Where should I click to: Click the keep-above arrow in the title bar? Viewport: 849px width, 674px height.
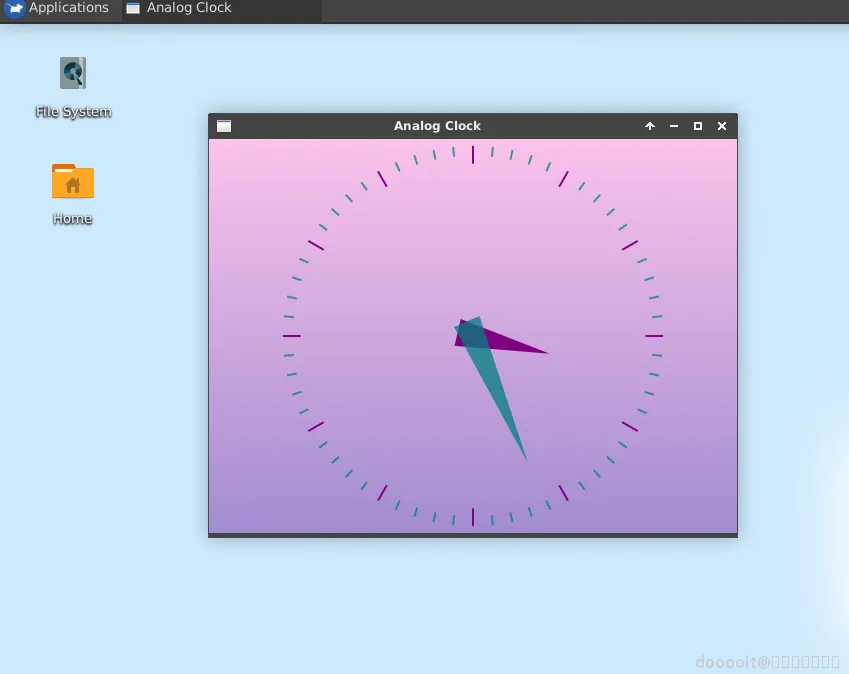tap(650, 126)
